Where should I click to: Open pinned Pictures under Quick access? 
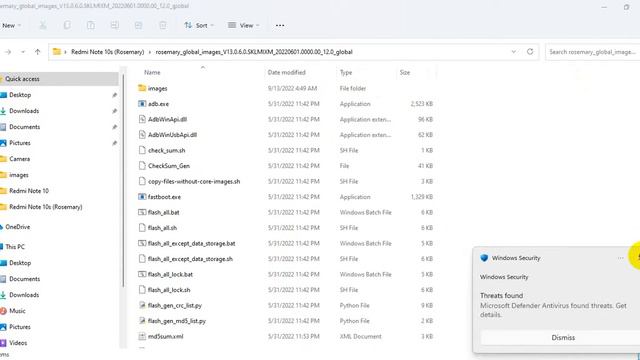point(20,143)
